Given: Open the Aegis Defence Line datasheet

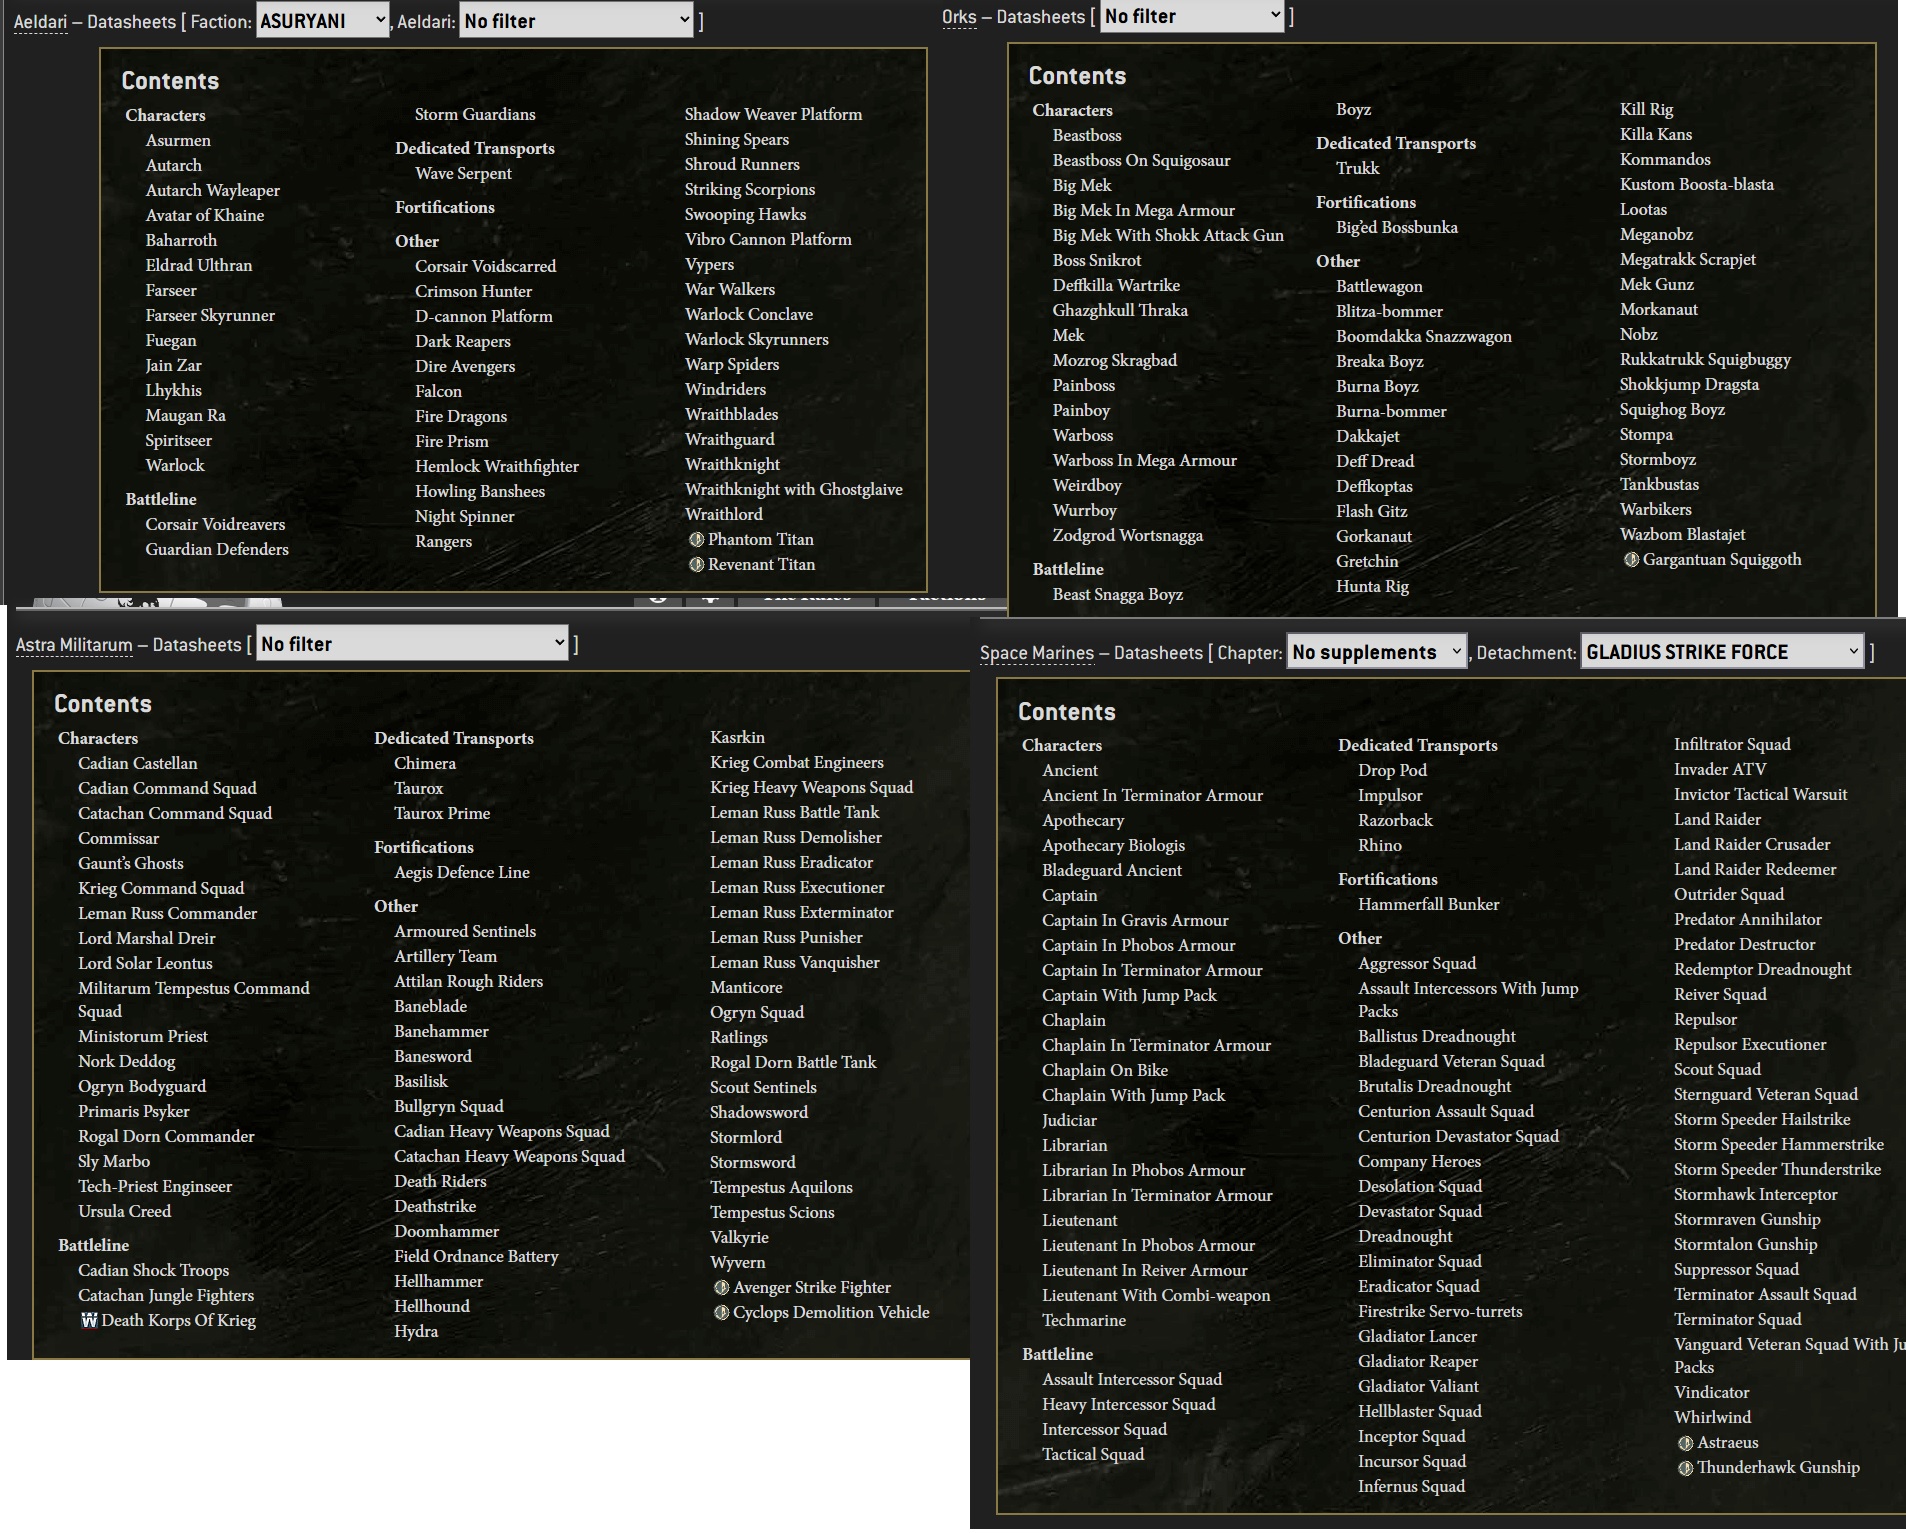Looking at the screenshot, I should (462, 872).
